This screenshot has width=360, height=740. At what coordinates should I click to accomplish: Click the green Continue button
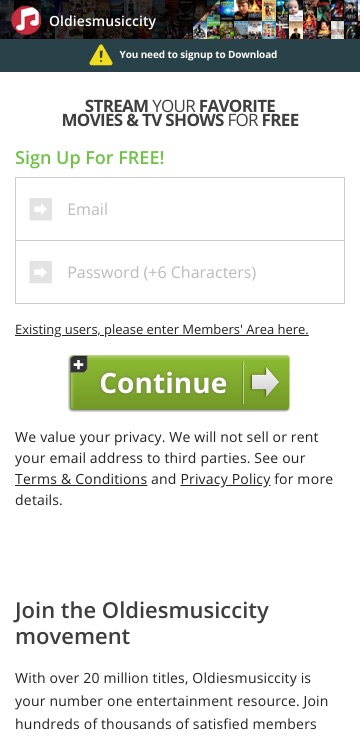click(179, 382)
